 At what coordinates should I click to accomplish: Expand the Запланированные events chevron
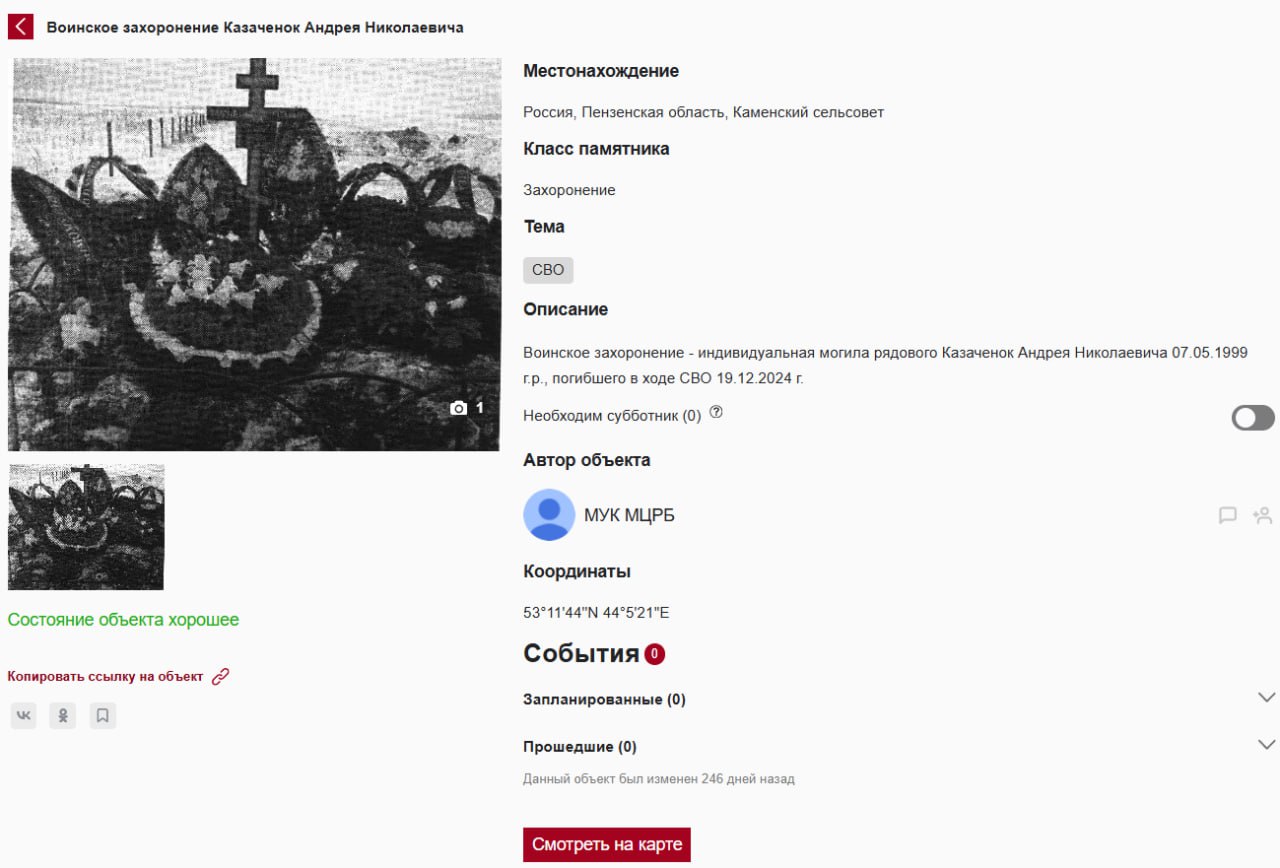click(x=1266, y=697)
